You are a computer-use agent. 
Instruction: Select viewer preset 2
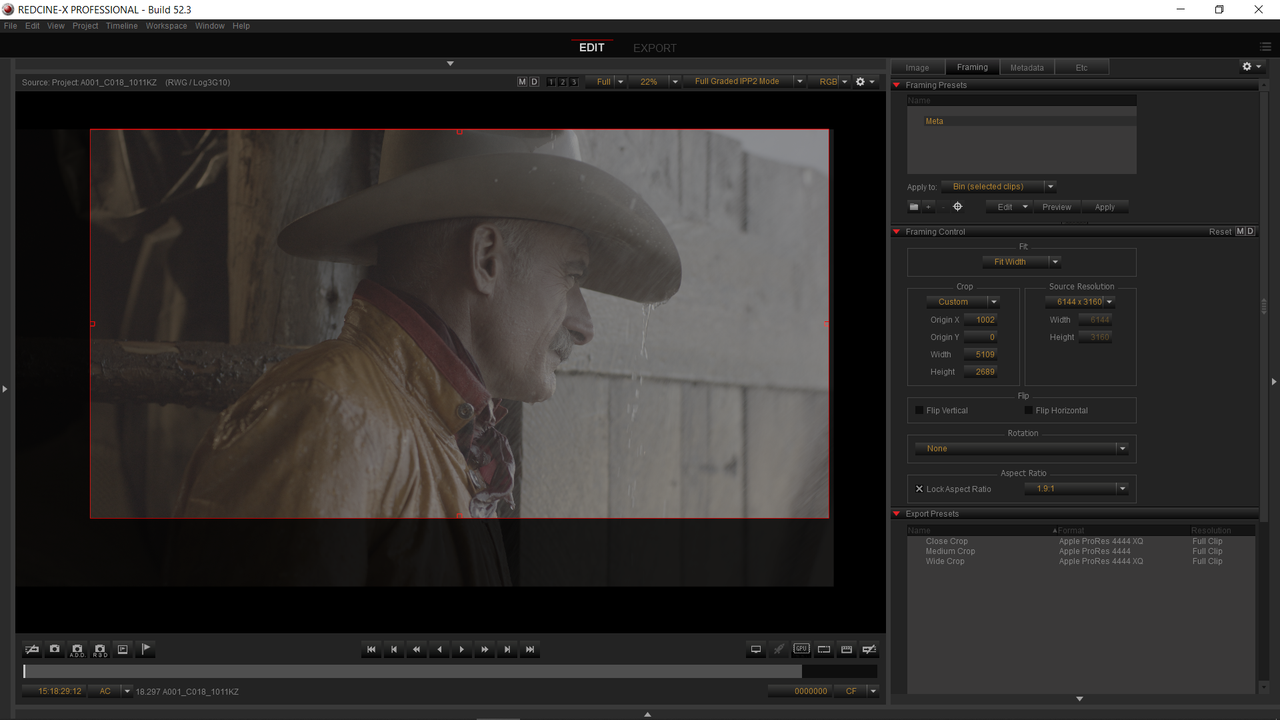coord(562,82)
